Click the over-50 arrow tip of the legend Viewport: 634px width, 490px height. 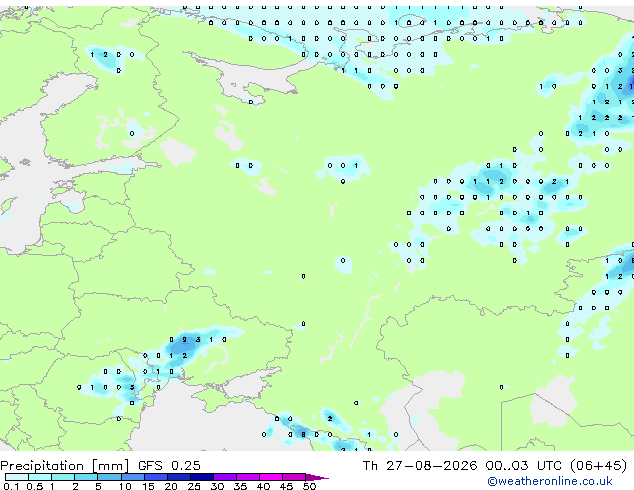coord(317,478)
